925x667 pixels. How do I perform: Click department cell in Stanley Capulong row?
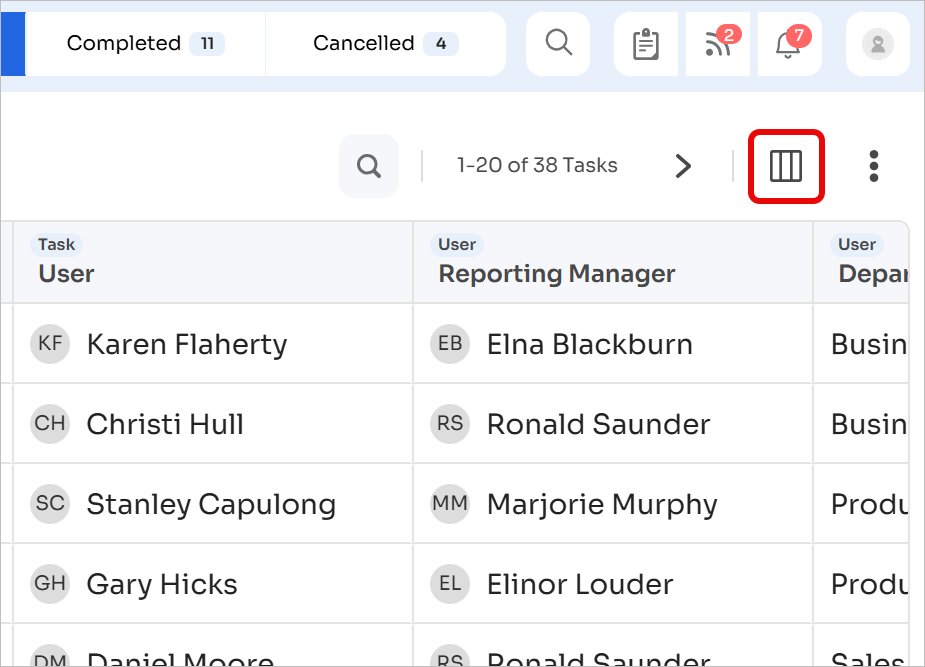861,504
